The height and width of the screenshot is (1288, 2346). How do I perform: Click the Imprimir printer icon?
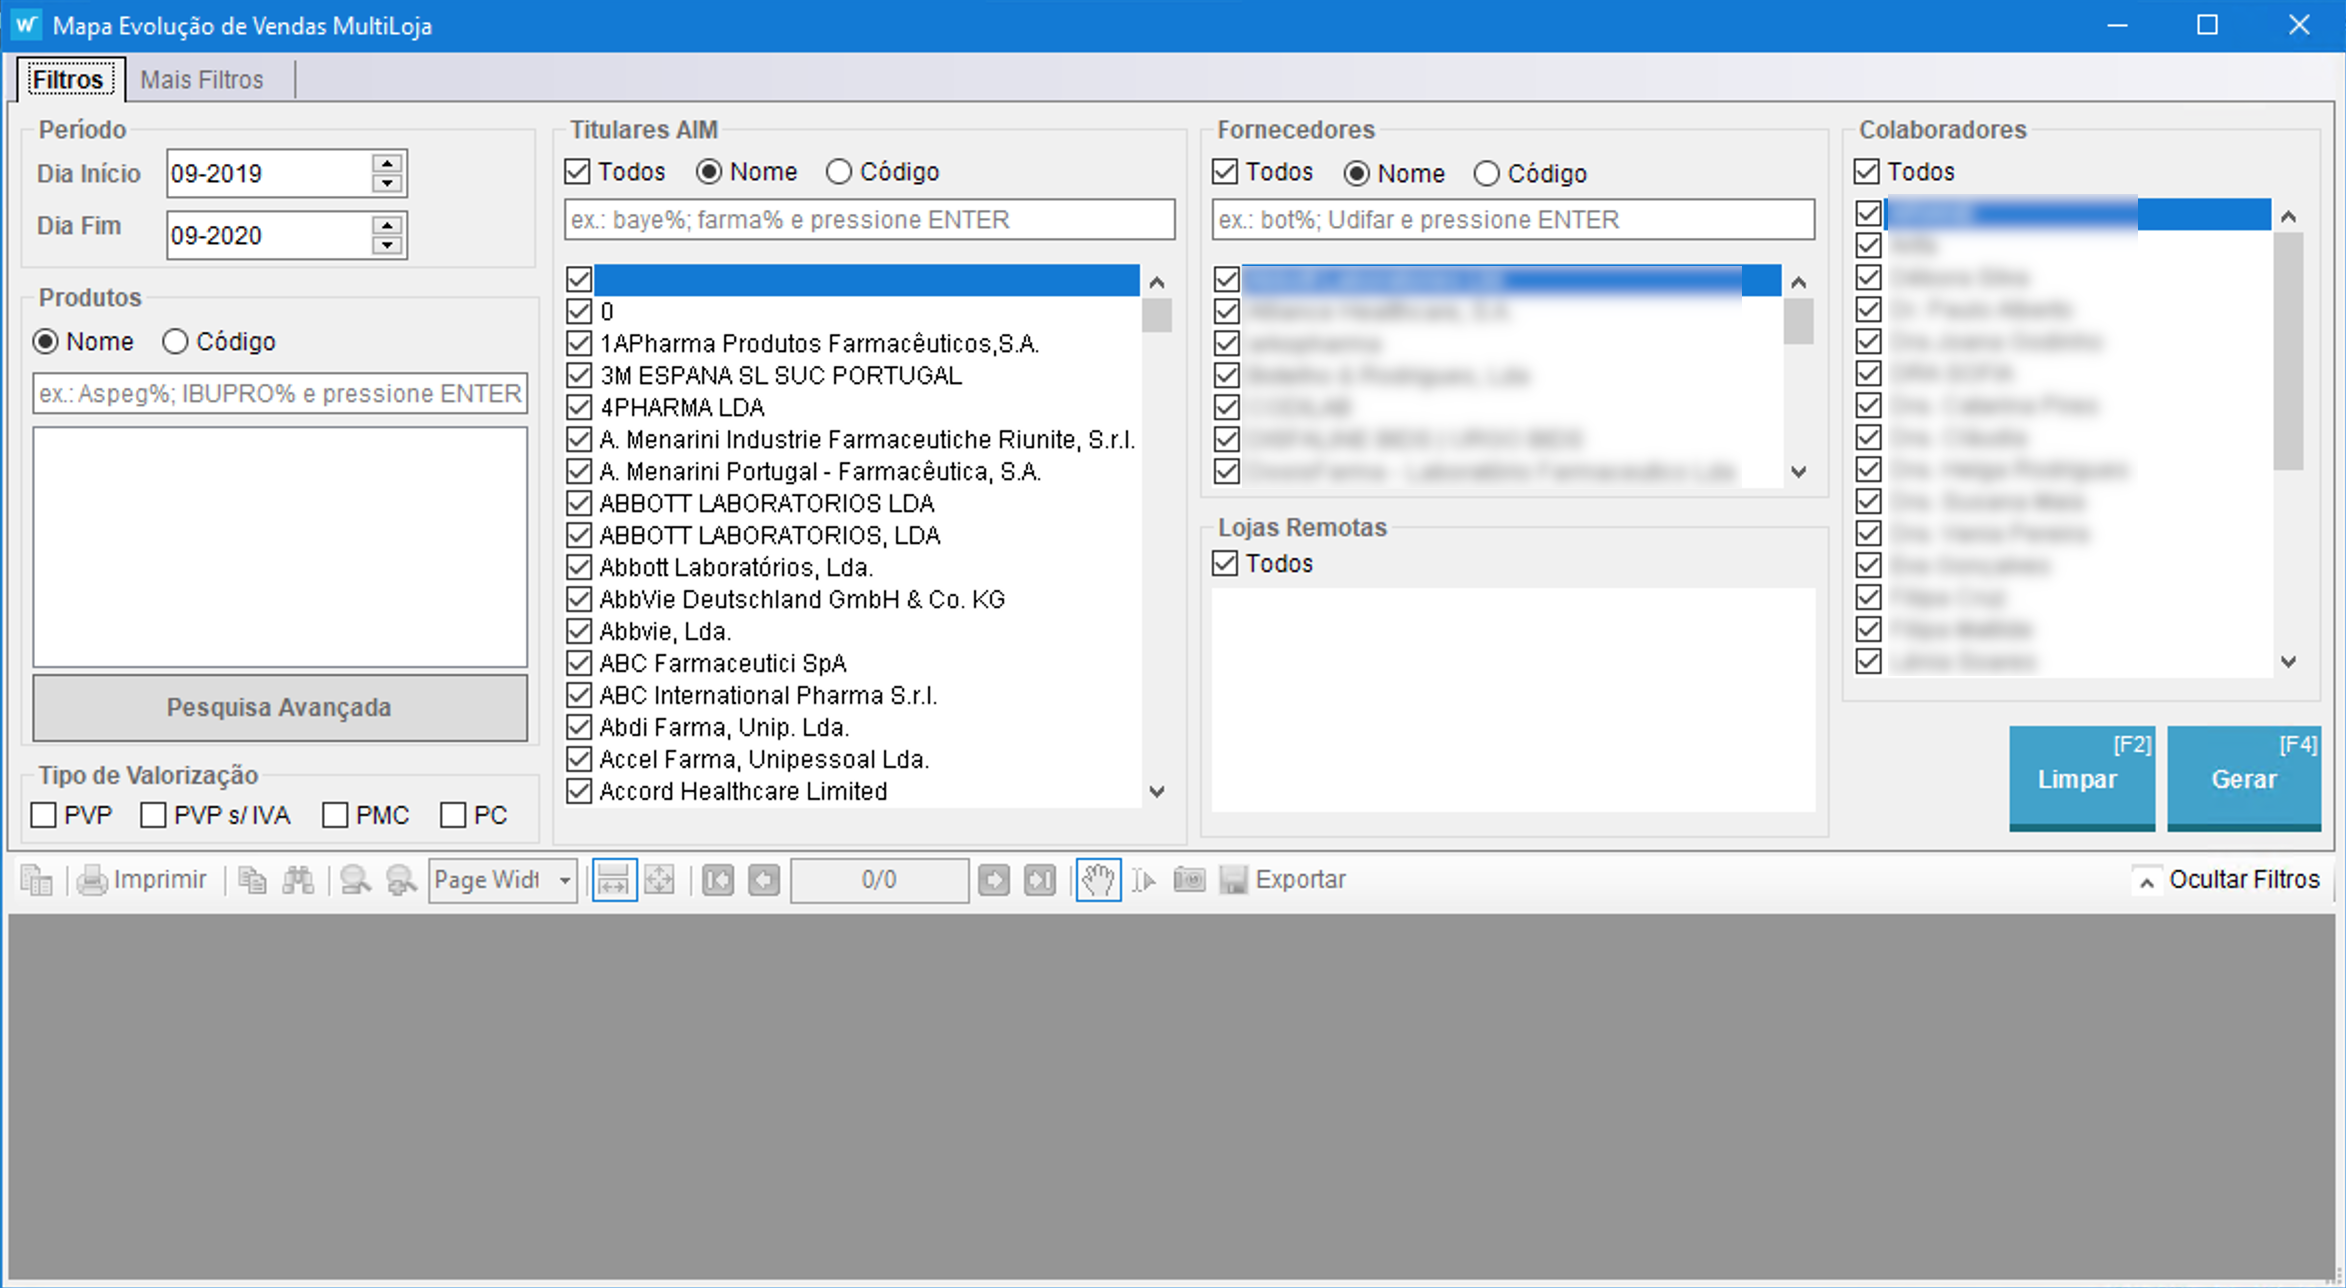coord(93,880)
